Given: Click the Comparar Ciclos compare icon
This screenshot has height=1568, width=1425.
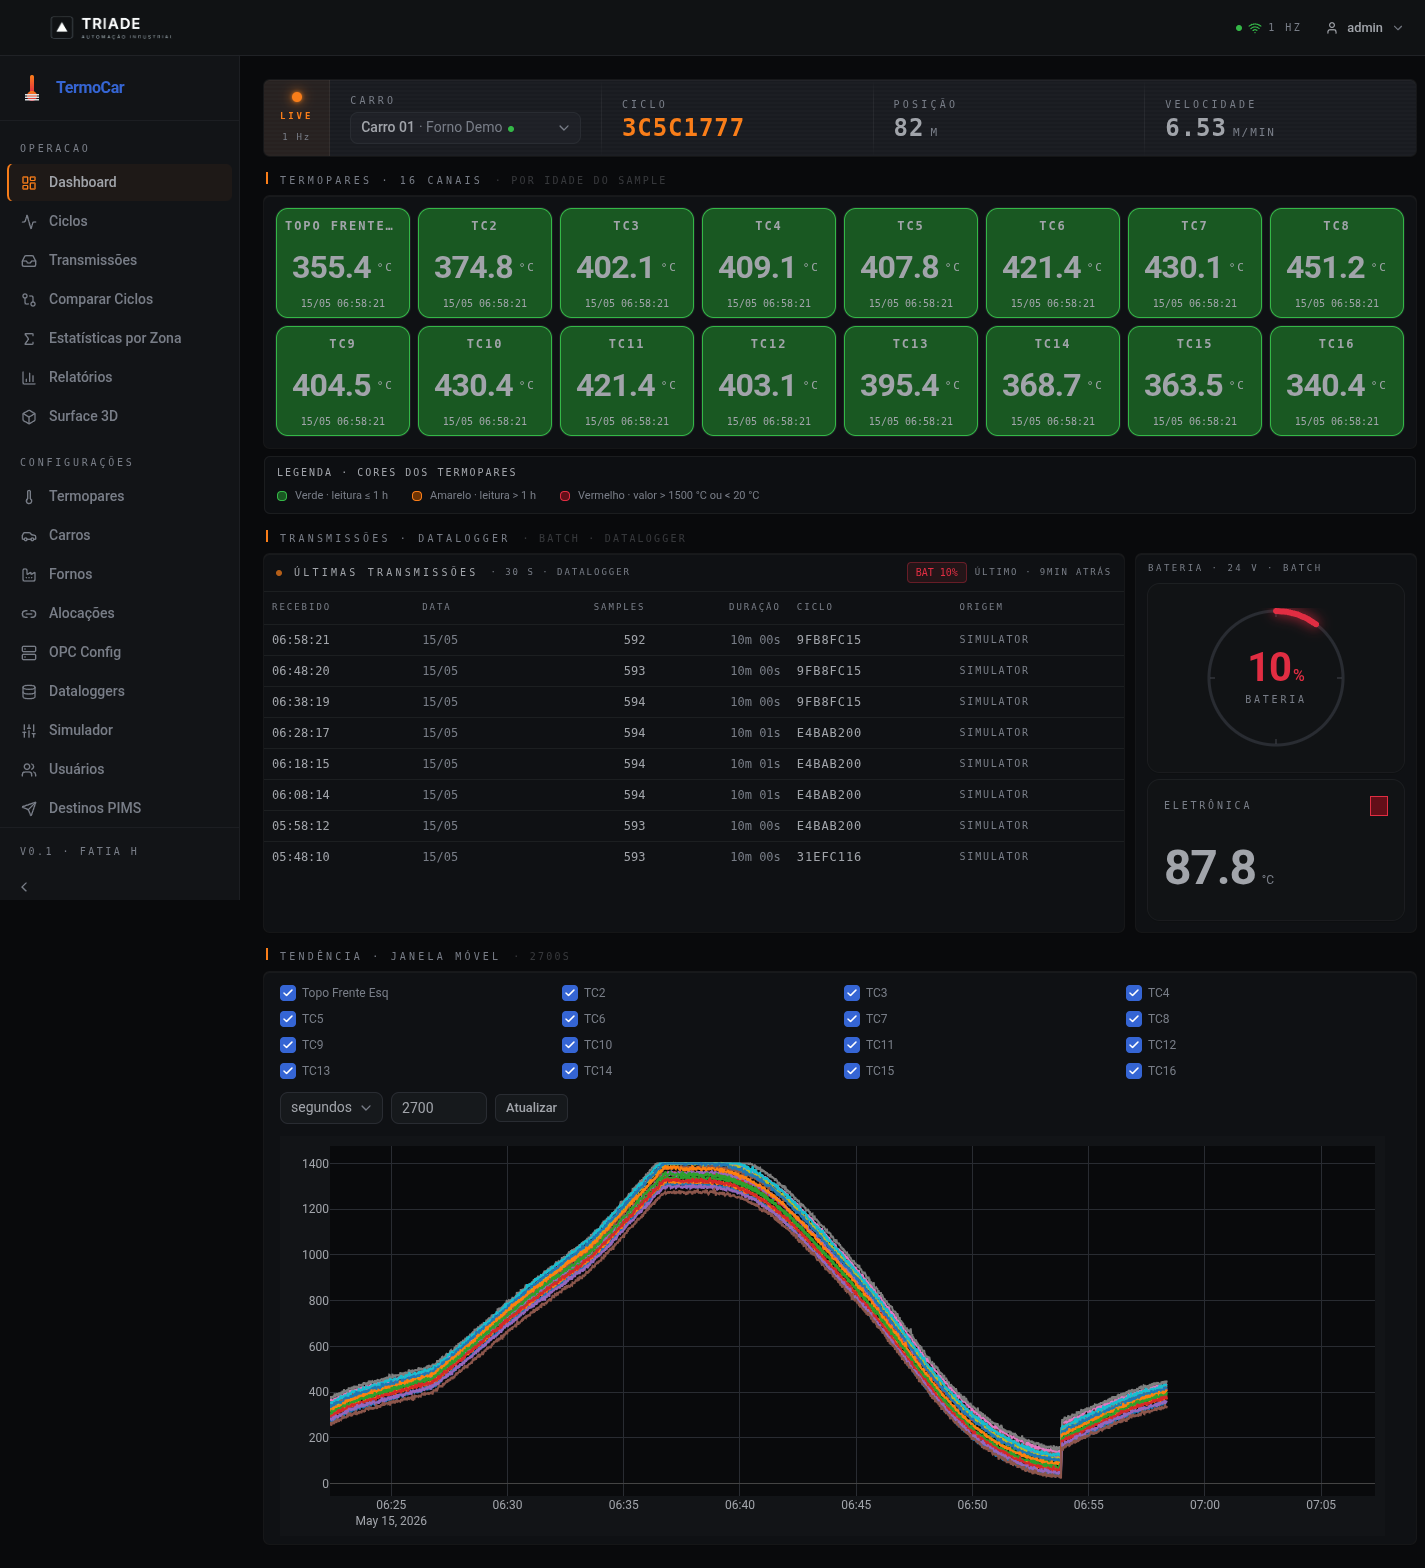Looking at the screenshot, I should click(29, 299).
